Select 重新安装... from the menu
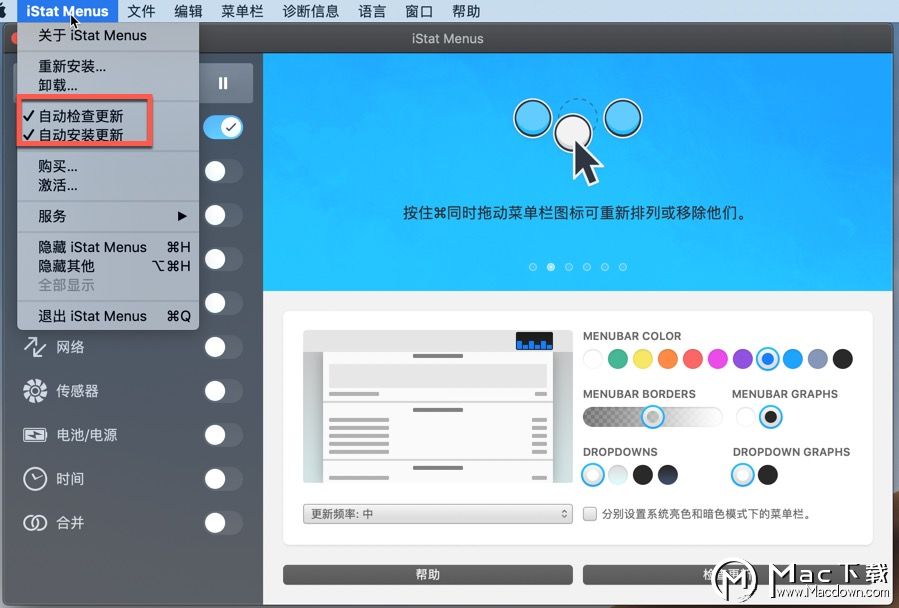Image resolution: width=899 pixels, height=608 pixels. (108, 67)
